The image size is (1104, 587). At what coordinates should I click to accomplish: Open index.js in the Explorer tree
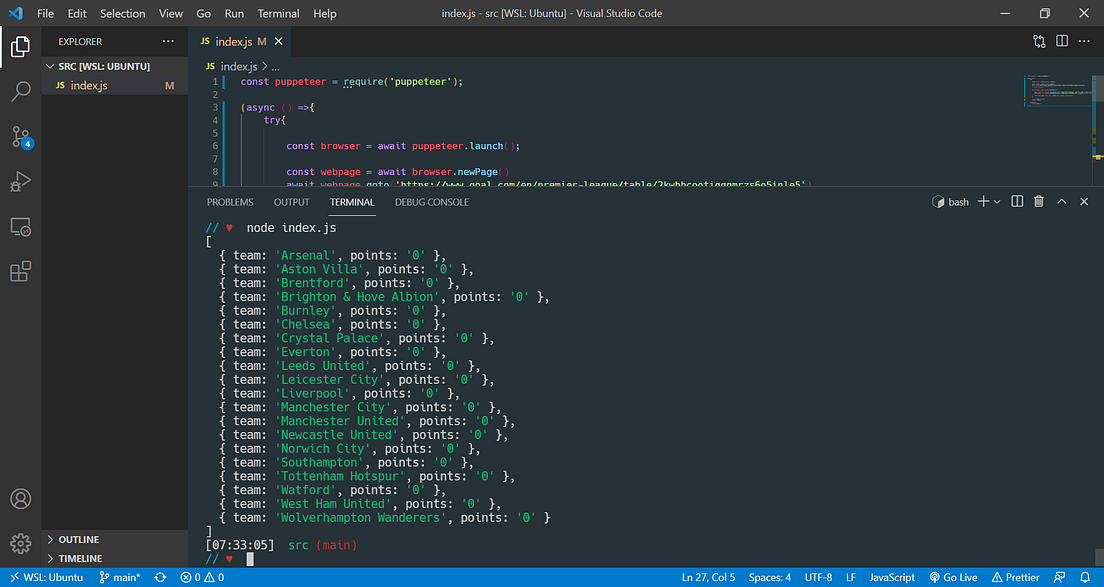[115, 86]
